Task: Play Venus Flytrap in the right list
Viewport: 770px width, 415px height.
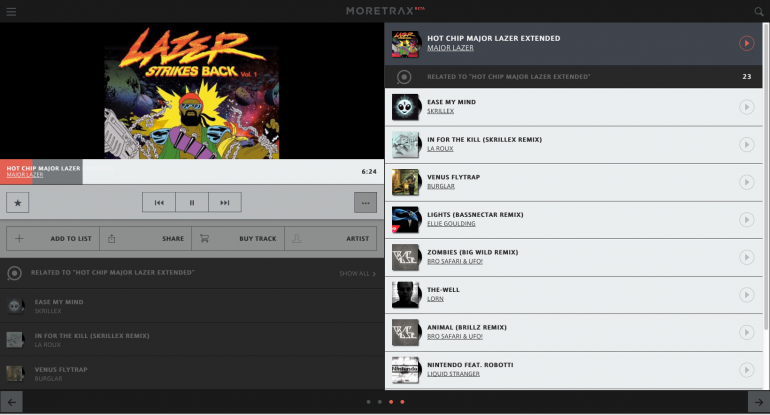Action: pos(746,182)
